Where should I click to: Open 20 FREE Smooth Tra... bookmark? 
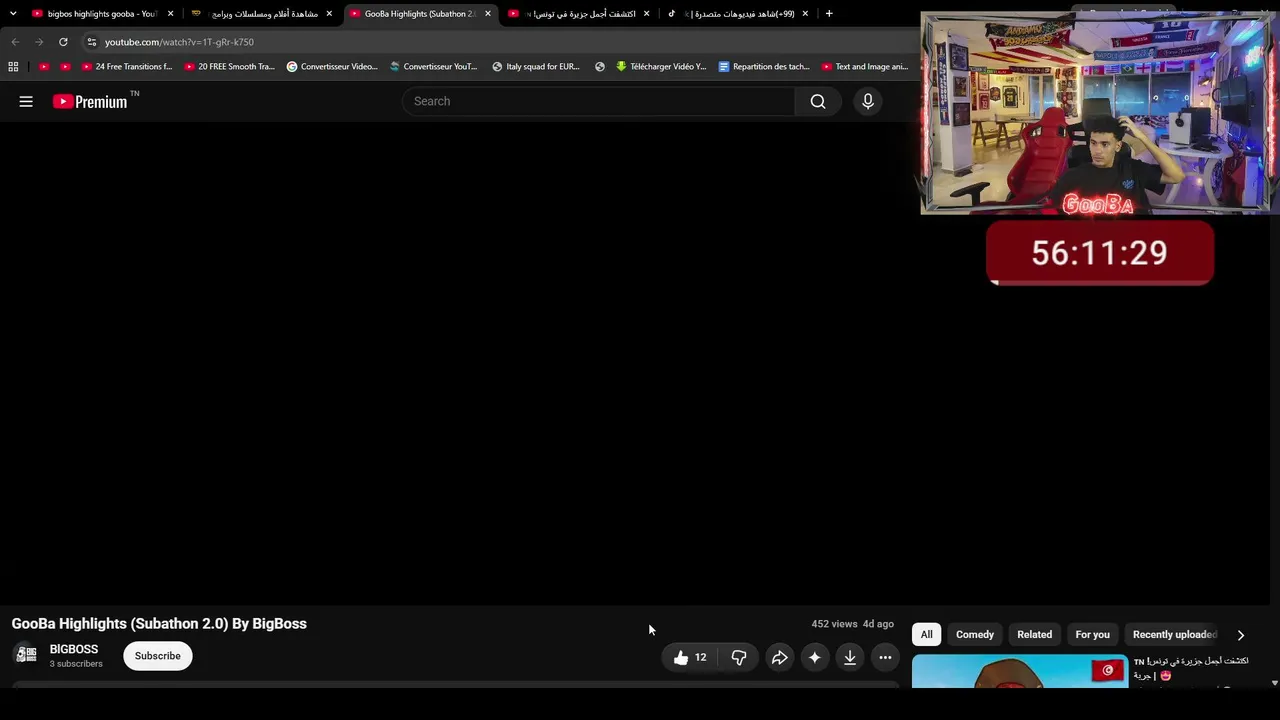(230, 67)
